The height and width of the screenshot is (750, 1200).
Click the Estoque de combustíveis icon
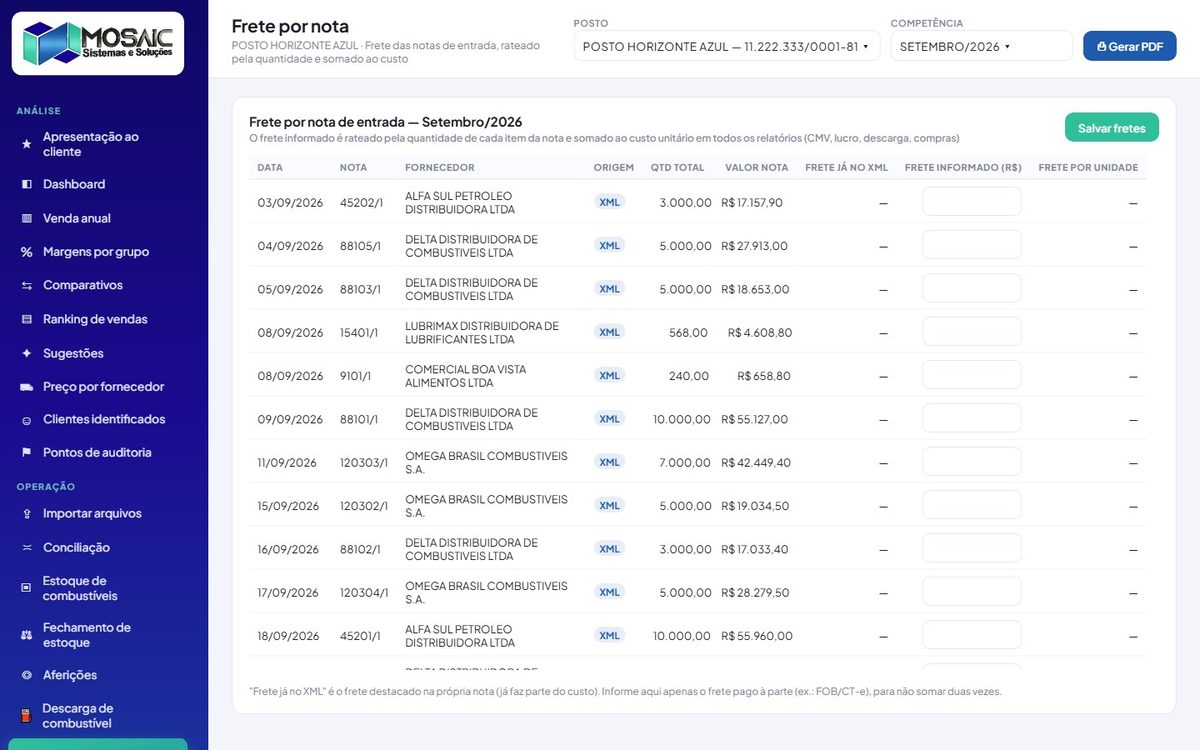pyautogui.click(x=27, y=588)
